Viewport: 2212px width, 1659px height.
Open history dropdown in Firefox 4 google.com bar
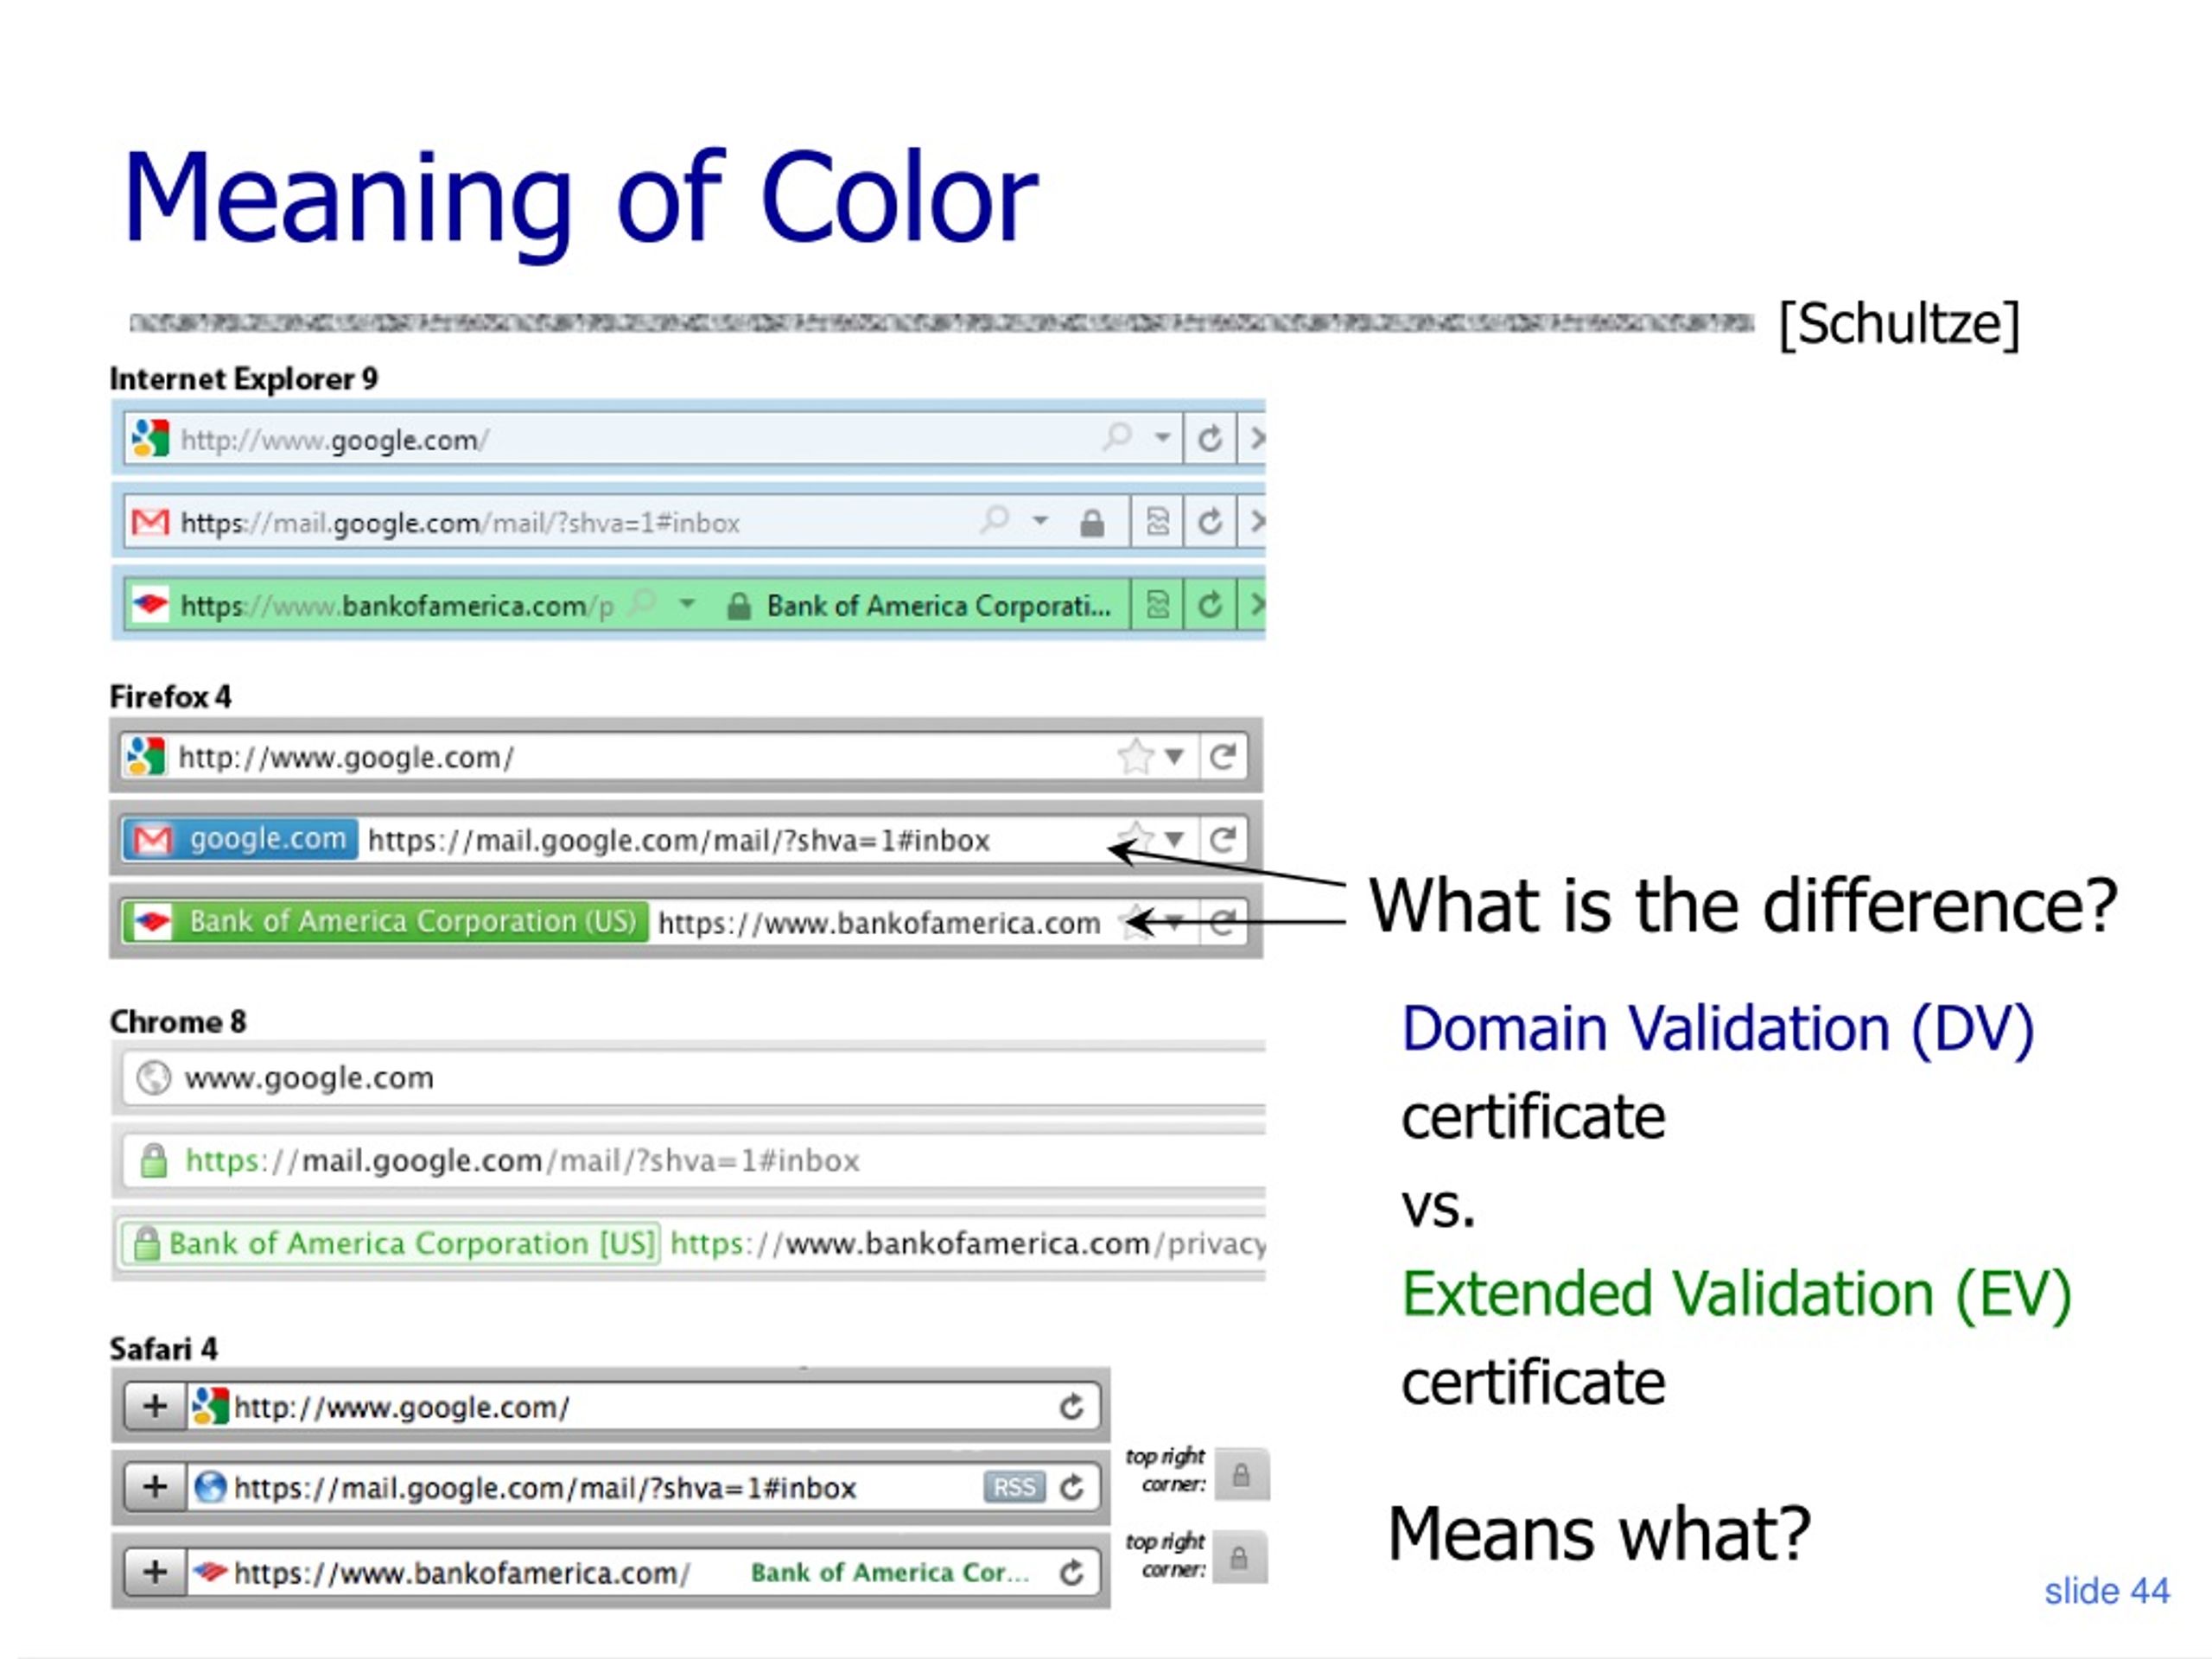pyautogui.click(x=1175, y=757)
